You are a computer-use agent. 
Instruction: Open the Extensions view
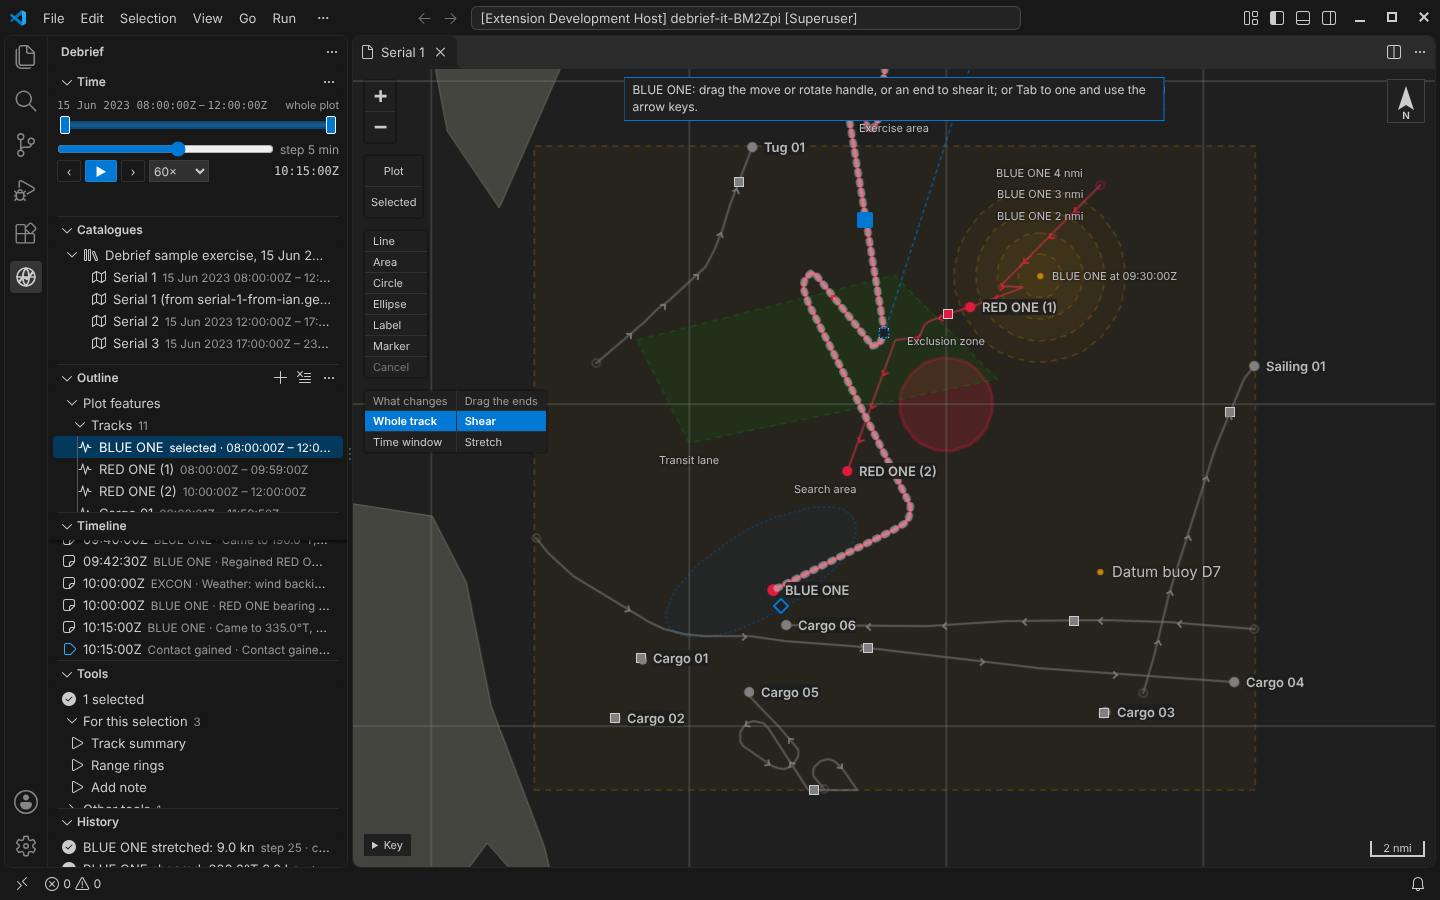click(26, 233)
